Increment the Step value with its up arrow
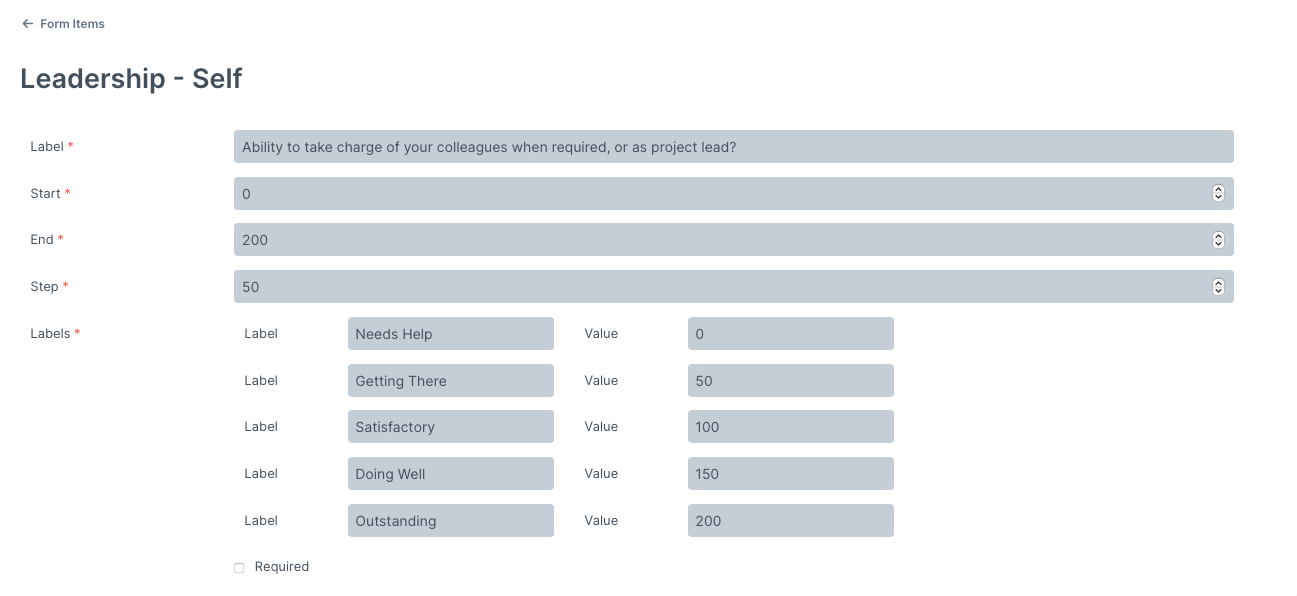 tap(1218, 282)
